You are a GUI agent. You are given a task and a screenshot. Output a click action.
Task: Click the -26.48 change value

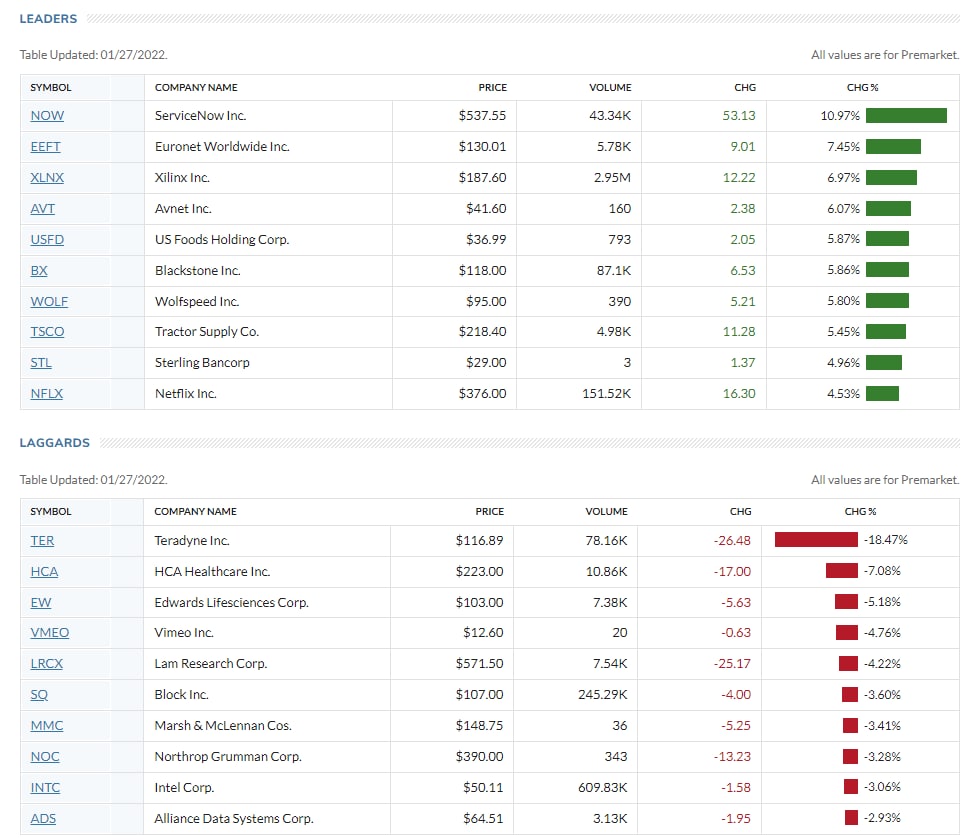click(732, 541)
